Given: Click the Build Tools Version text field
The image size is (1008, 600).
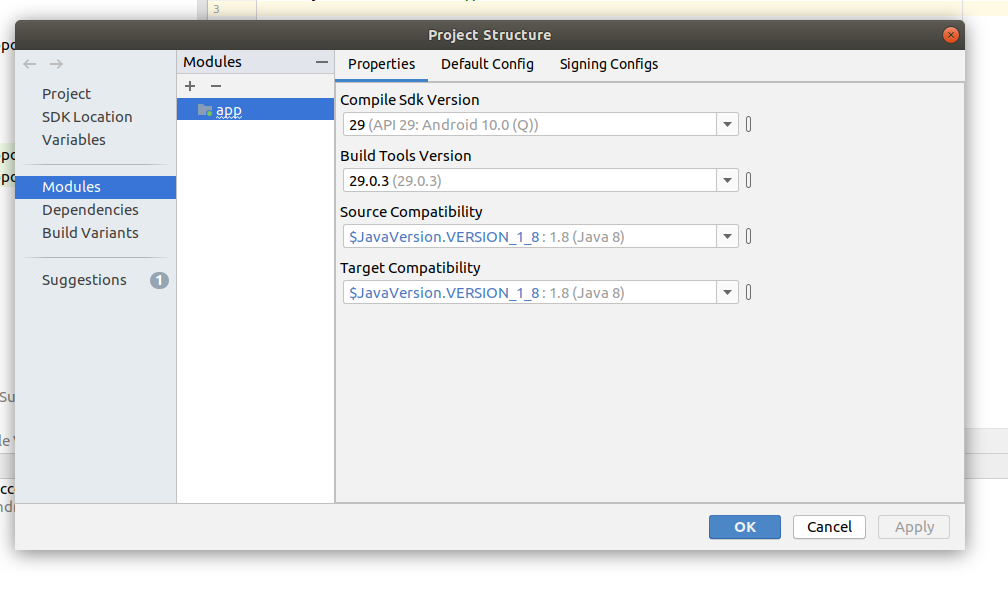Looking at the screenshot, I should coord(530,180).
